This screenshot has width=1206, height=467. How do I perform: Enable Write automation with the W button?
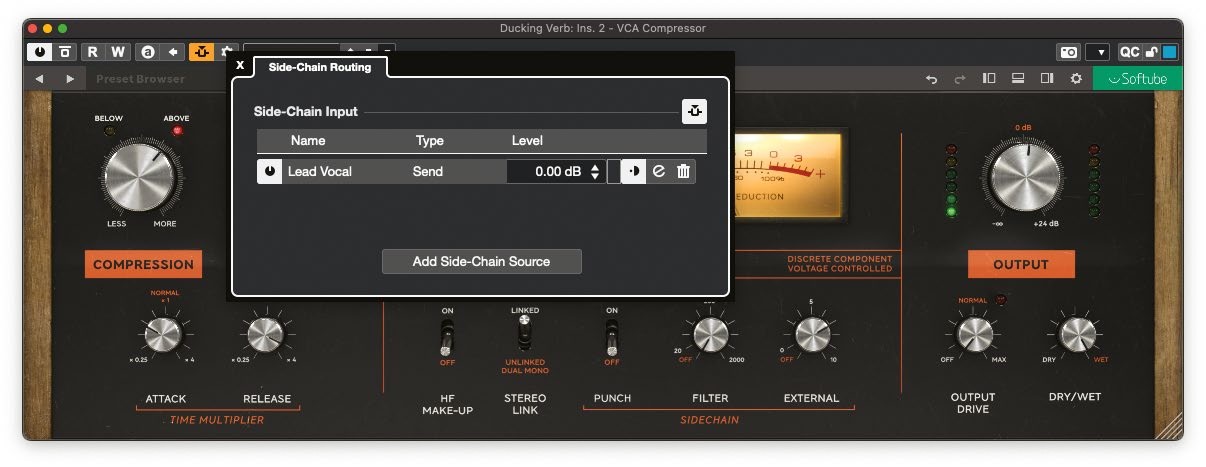118,52
